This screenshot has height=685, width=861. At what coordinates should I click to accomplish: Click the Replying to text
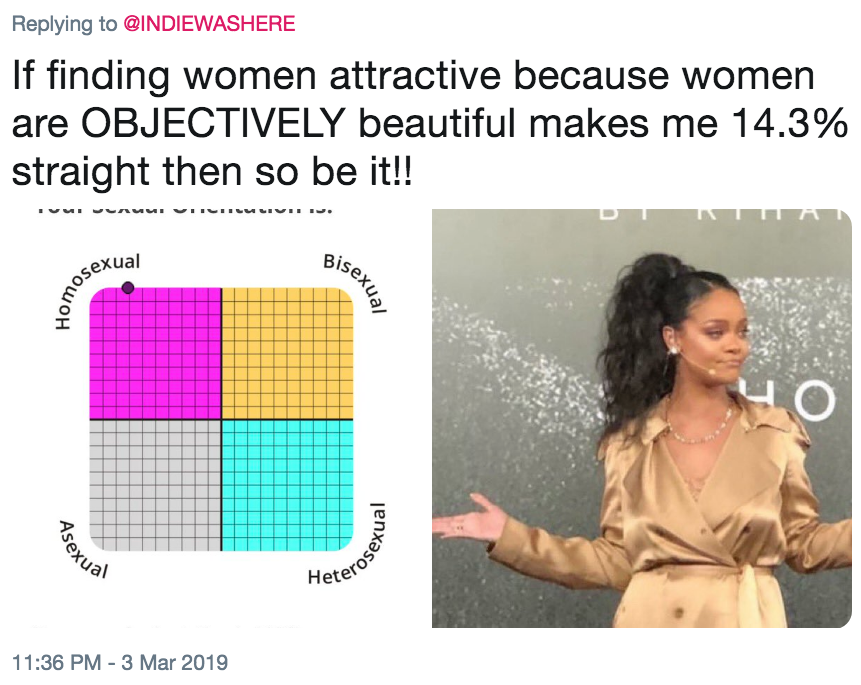point(64,24)
